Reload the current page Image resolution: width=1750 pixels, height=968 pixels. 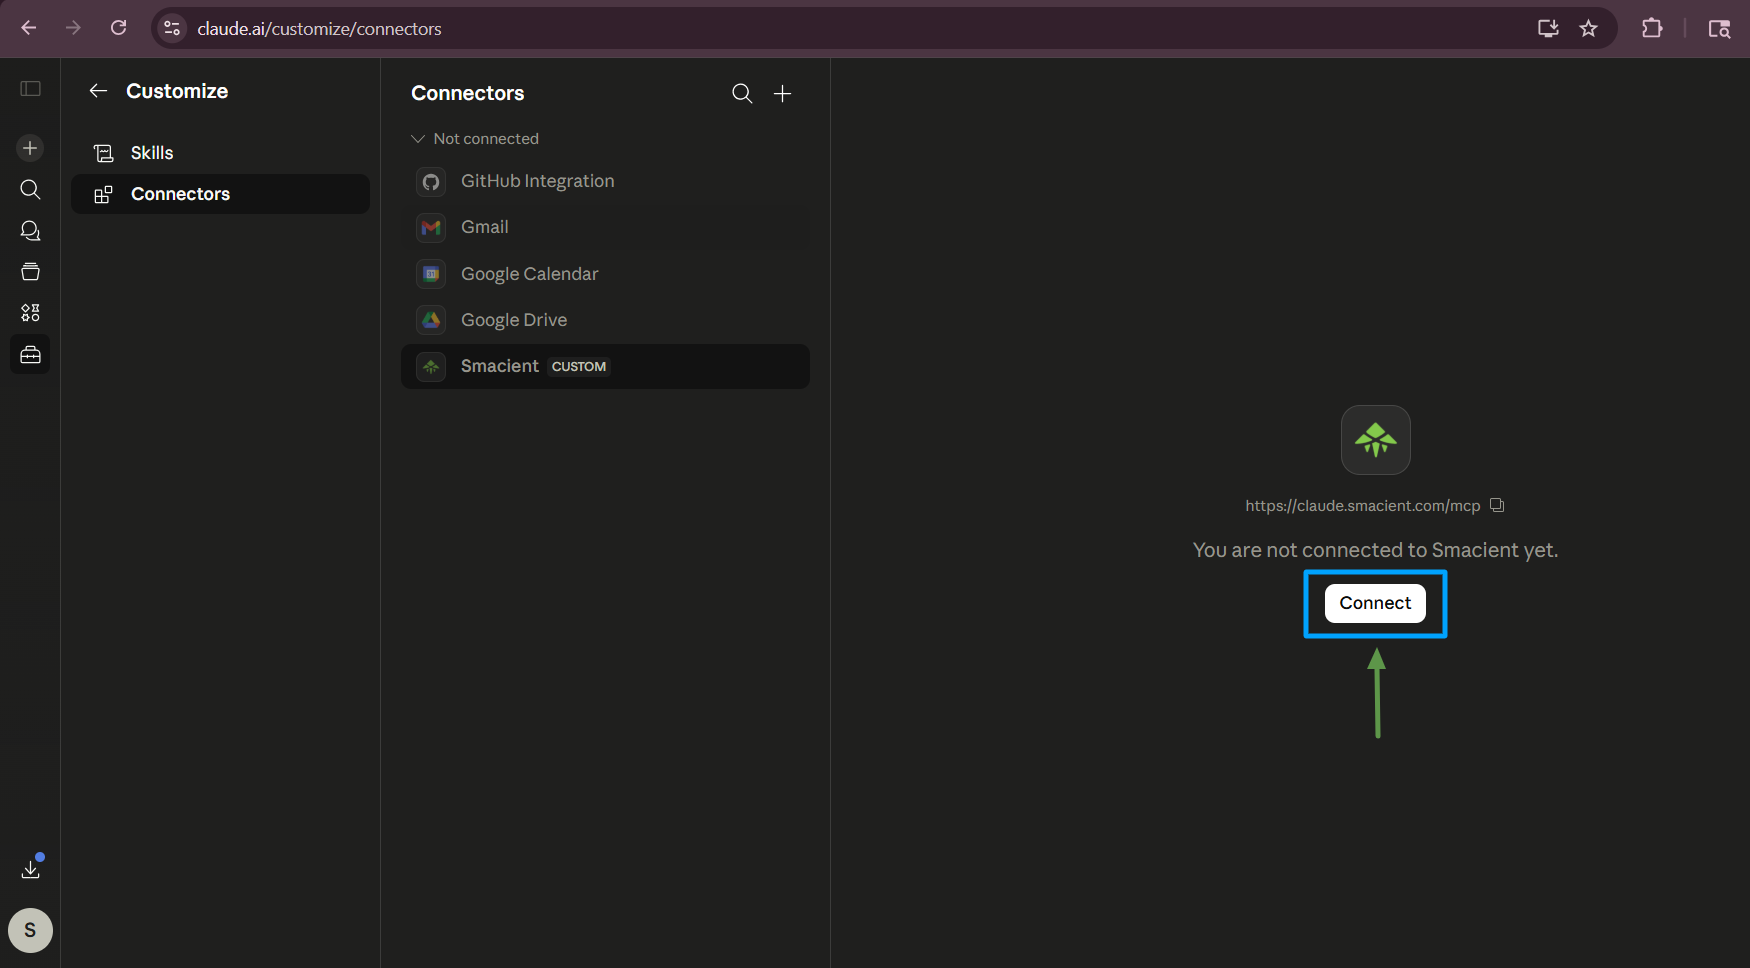(x=118, y=28)
